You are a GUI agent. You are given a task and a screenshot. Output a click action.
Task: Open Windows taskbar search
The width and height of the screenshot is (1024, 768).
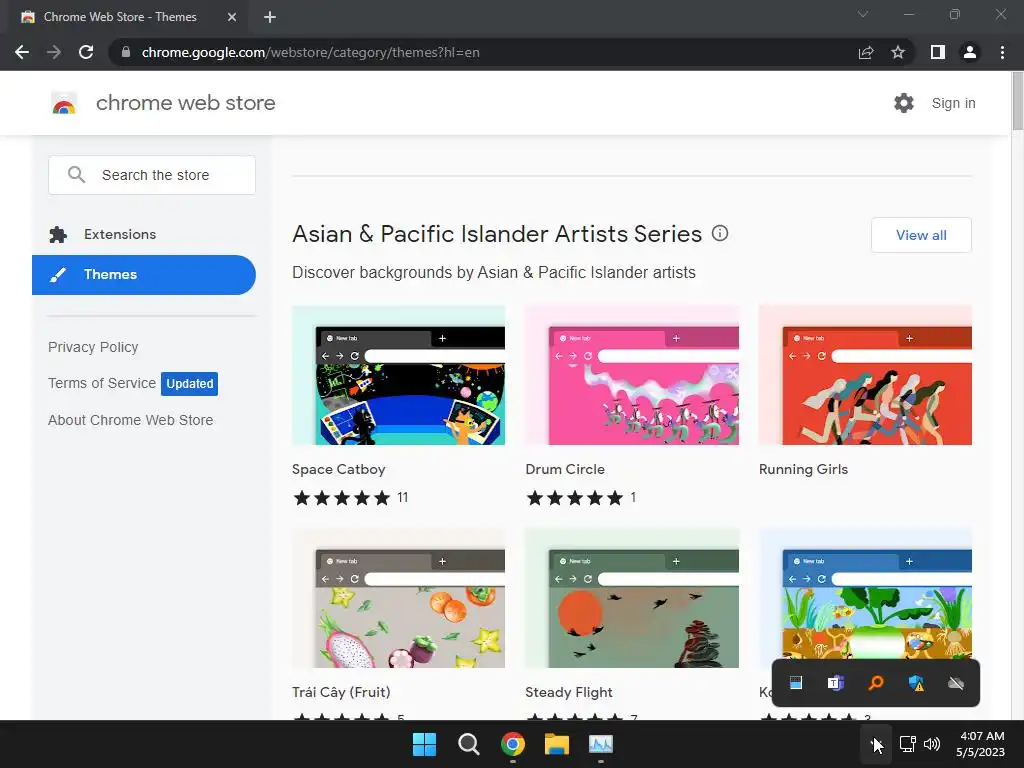click(x=469, y=744)
